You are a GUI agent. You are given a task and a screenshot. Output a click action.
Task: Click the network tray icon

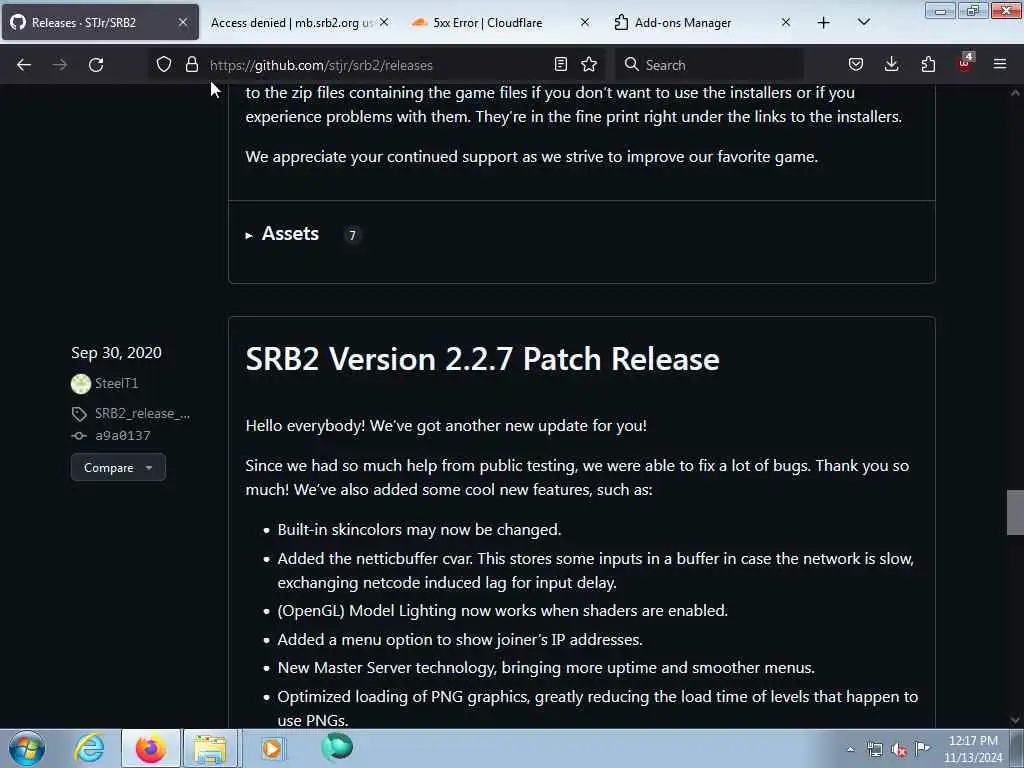pyautogui.click(x=875, y=750)
